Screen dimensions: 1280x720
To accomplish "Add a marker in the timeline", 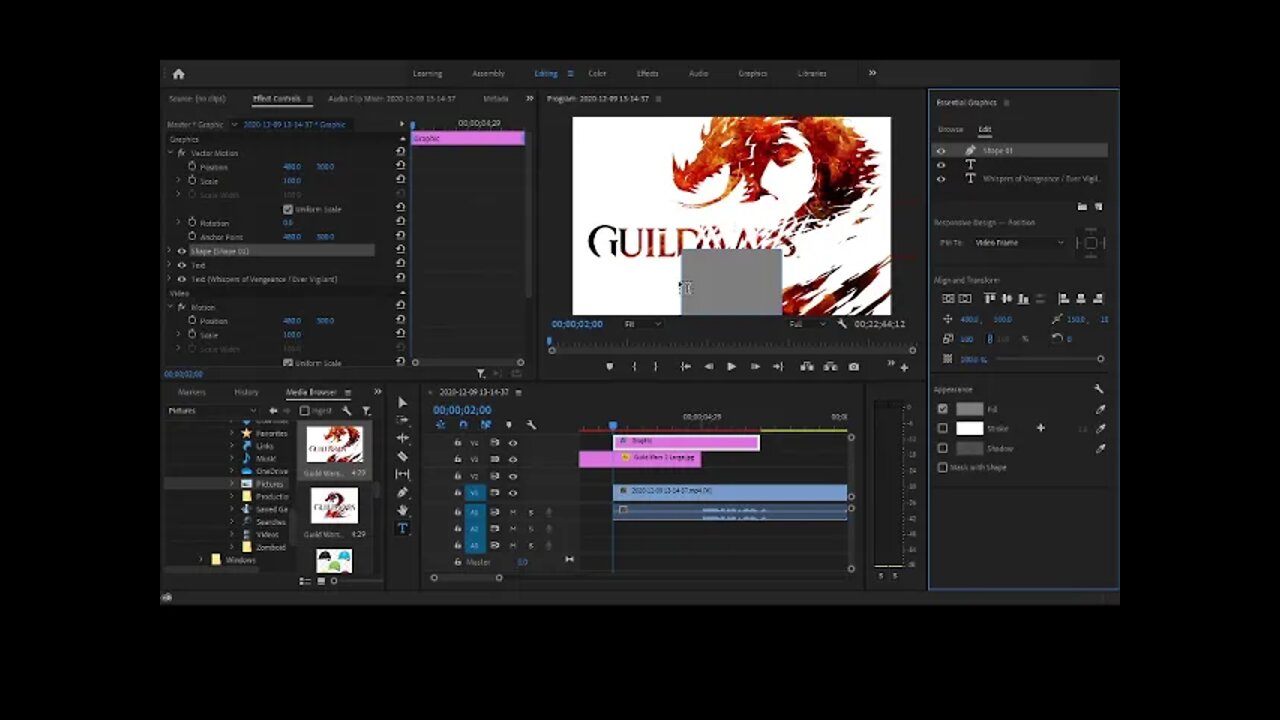I will (x=508, y=425).
